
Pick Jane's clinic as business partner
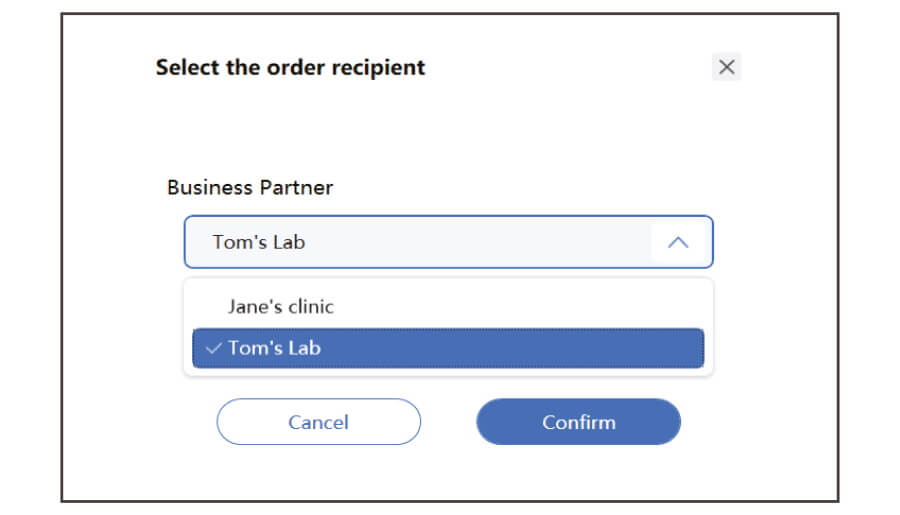pos(448,307)
